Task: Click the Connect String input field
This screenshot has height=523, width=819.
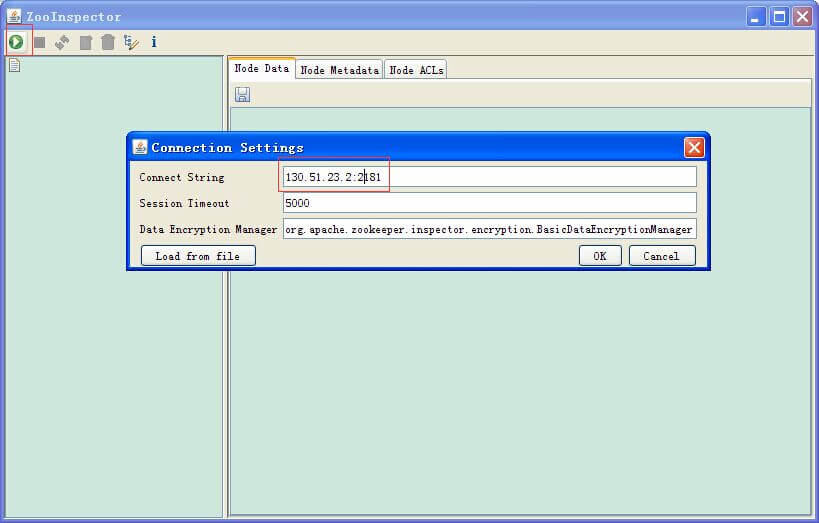Action: point(489,177)
